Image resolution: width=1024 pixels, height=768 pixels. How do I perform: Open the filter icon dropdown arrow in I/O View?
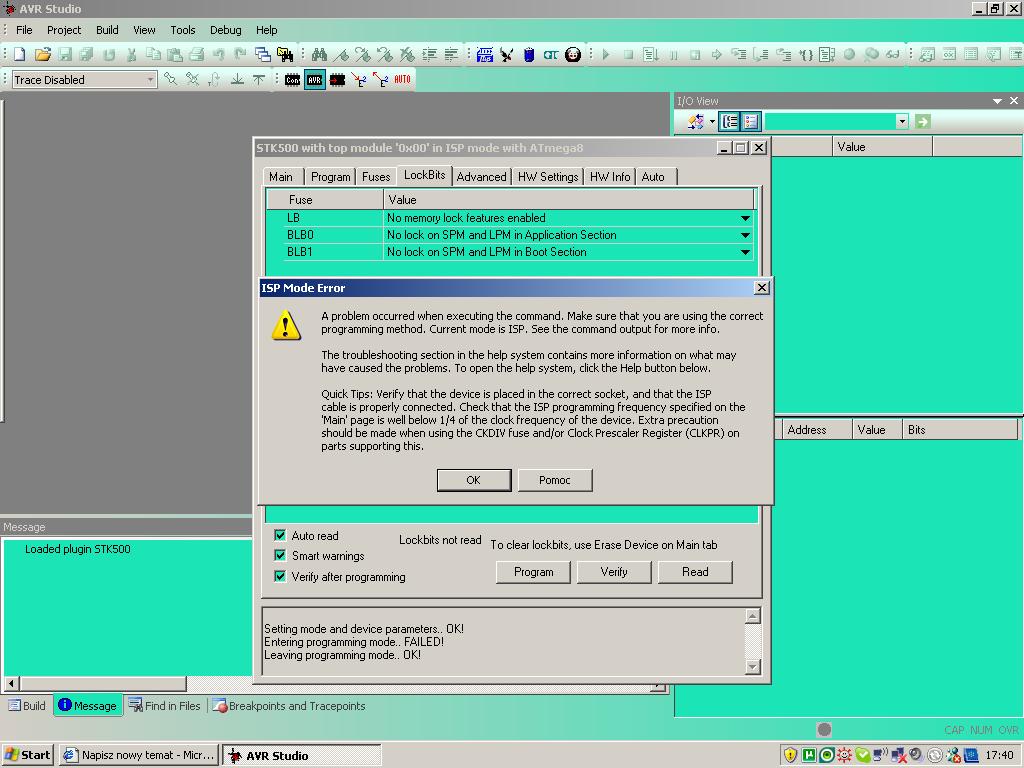pos(712,121)
